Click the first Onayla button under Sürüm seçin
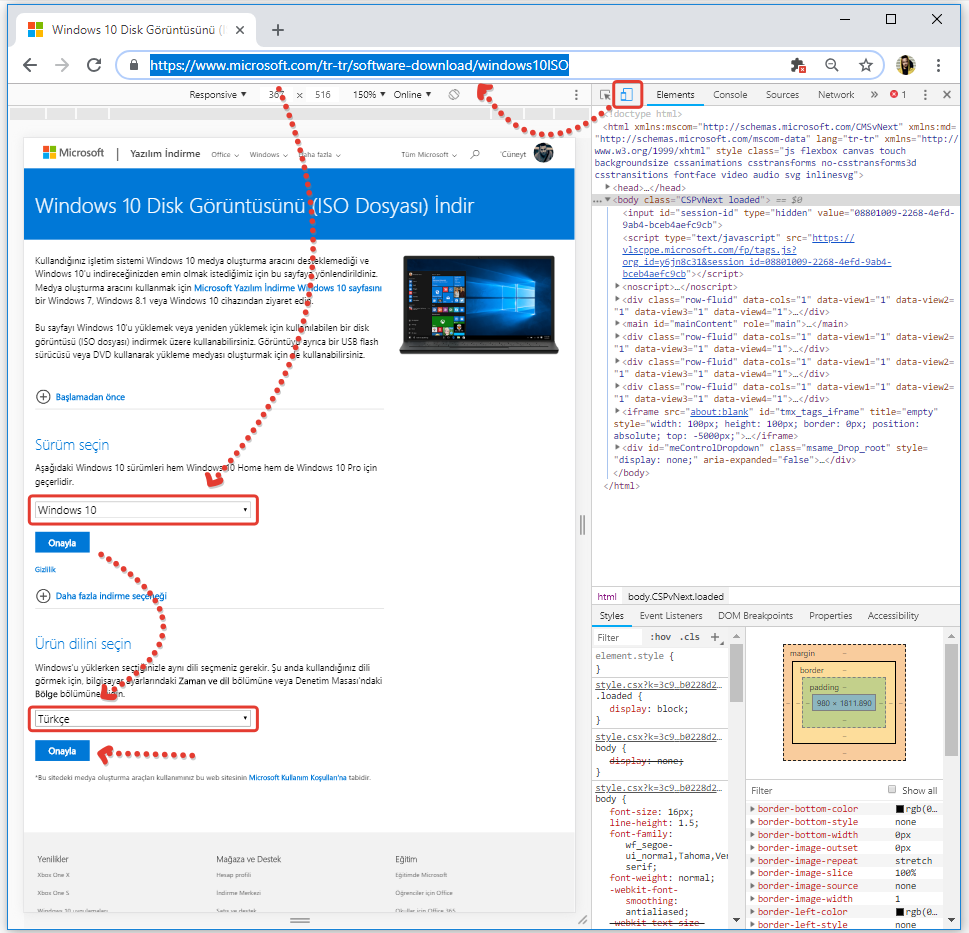This screenshot has width=969, height=933. pyautogui.click(x=62, y=542)
